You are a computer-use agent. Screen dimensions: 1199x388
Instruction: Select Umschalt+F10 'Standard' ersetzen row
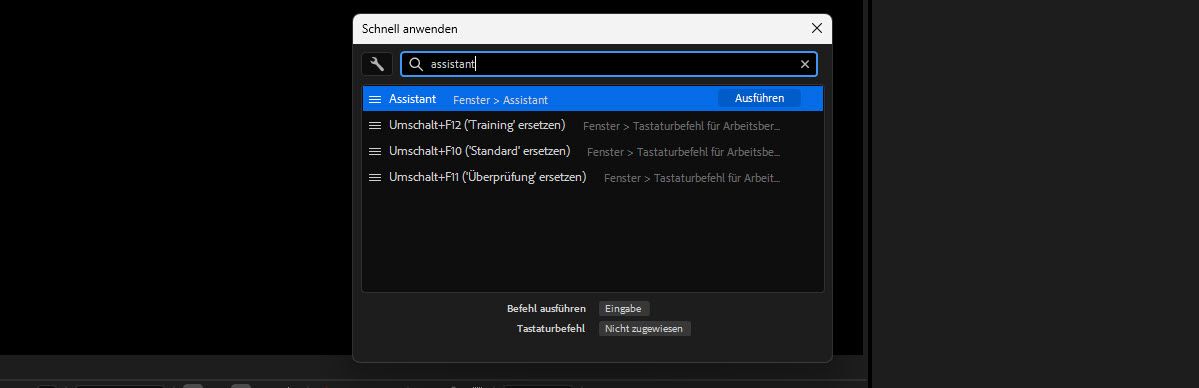(x=593, y=151)
